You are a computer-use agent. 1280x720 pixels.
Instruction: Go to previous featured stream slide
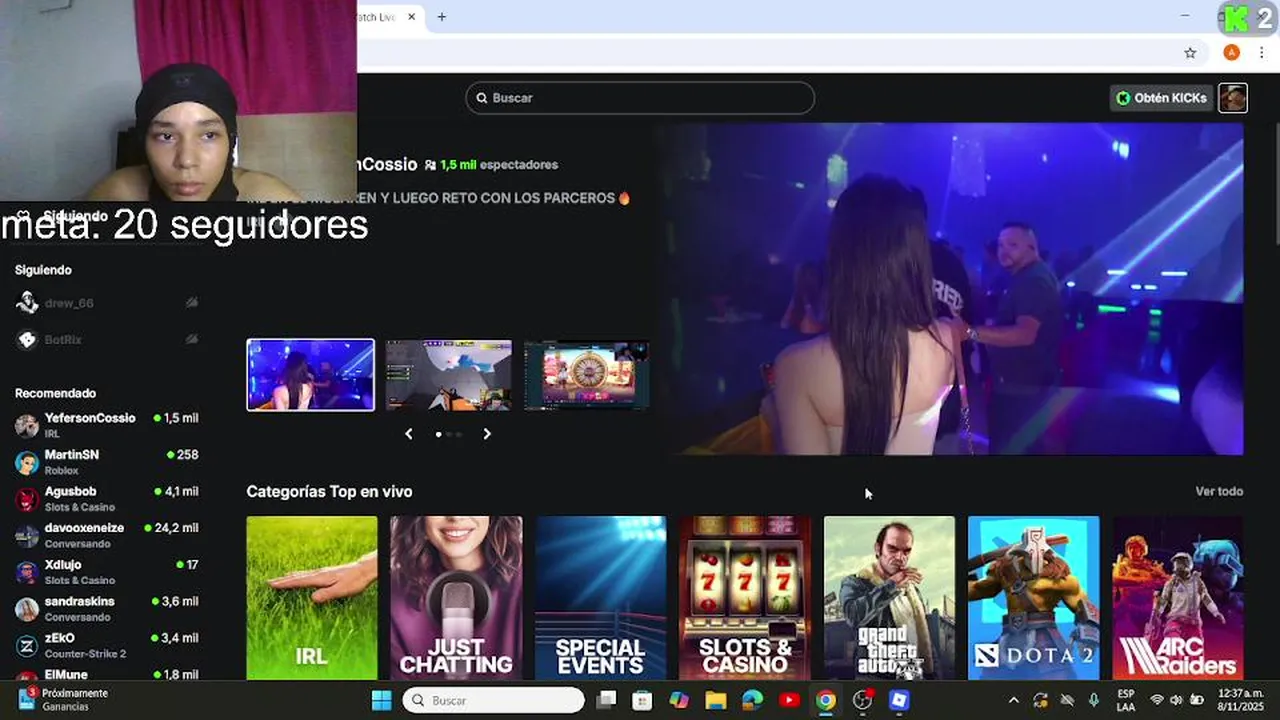coord(408,434)
